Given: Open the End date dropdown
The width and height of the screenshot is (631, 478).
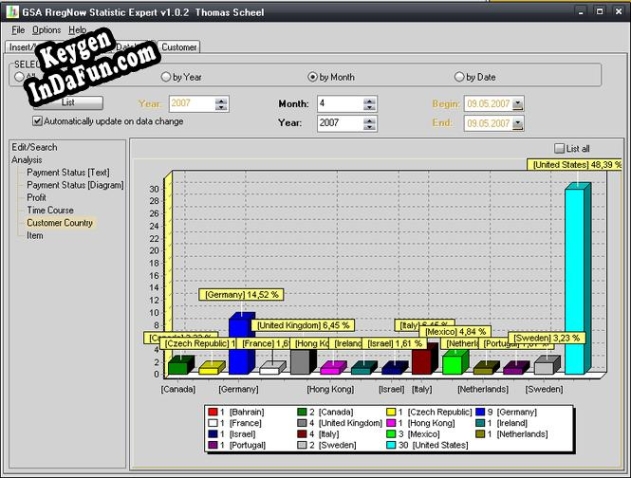Looking at the screenshot, I should [518, 124].
